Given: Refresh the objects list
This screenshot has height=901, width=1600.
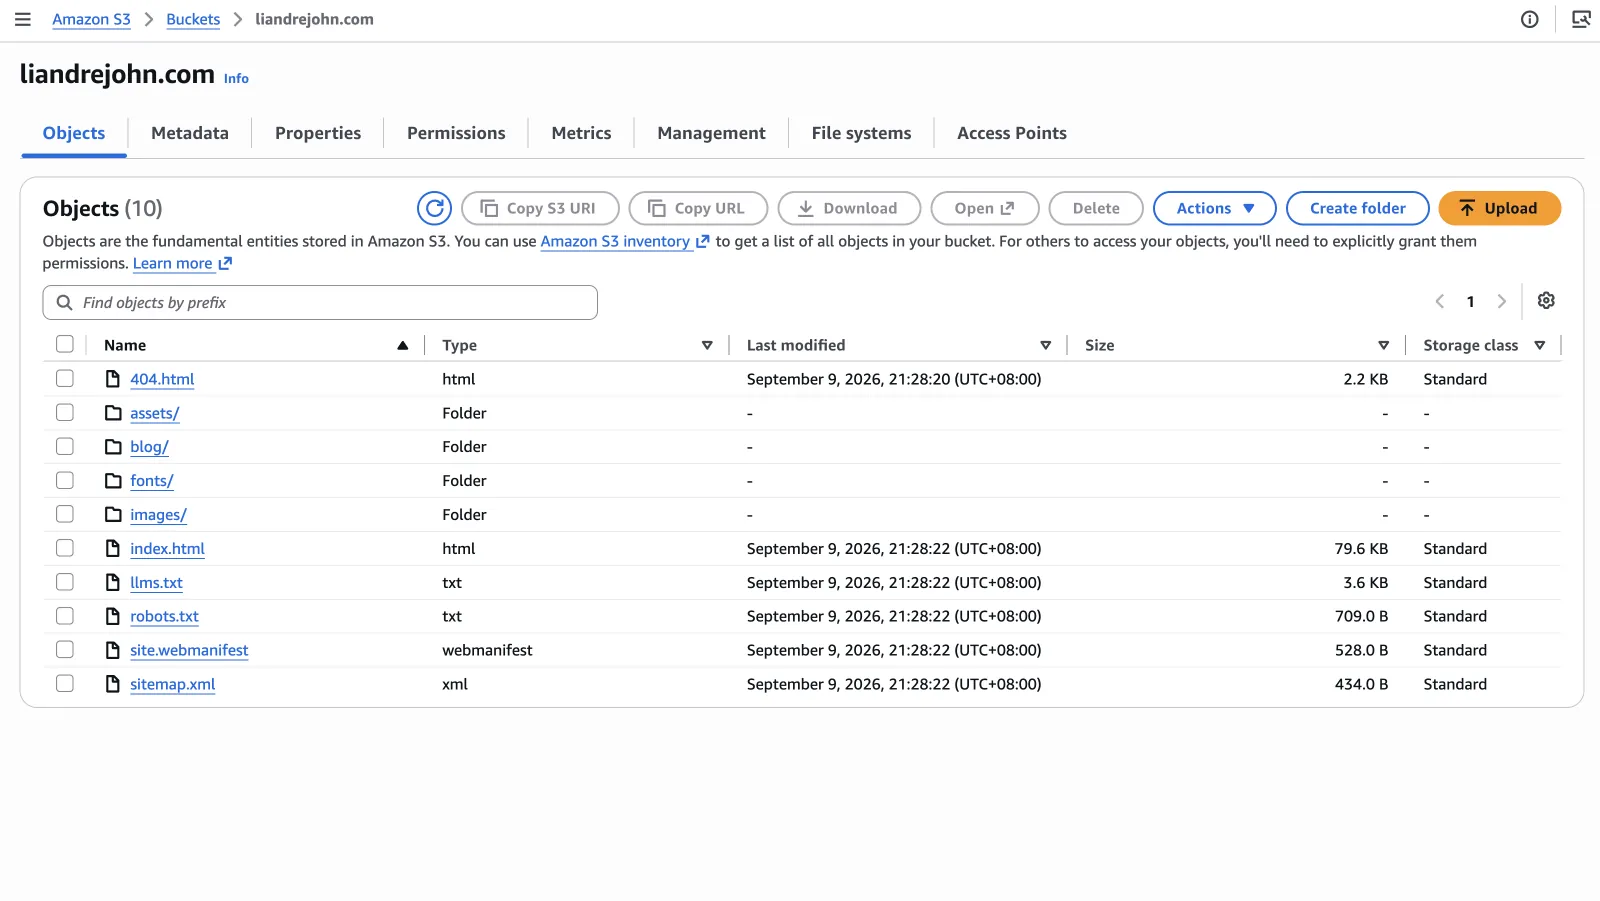Looking at the screenshot, I should click(434, 208).
